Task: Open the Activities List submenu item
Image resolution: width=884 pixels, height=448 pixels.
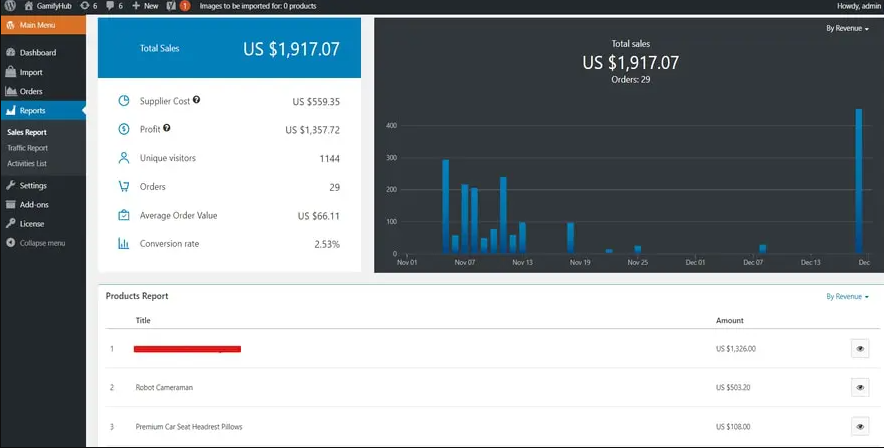Action: pyautogui.click(x=27, y=163)
